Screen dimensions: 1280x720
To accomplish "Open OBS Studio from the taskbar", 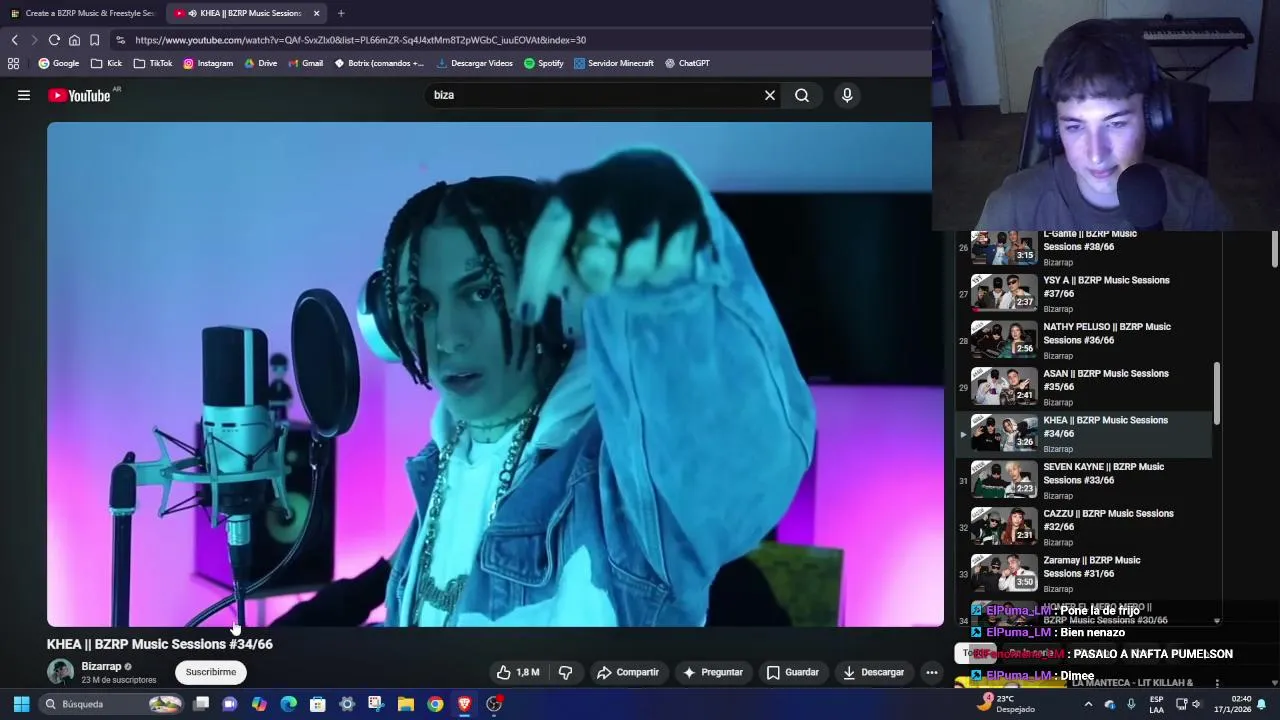I will click(494, 704).
